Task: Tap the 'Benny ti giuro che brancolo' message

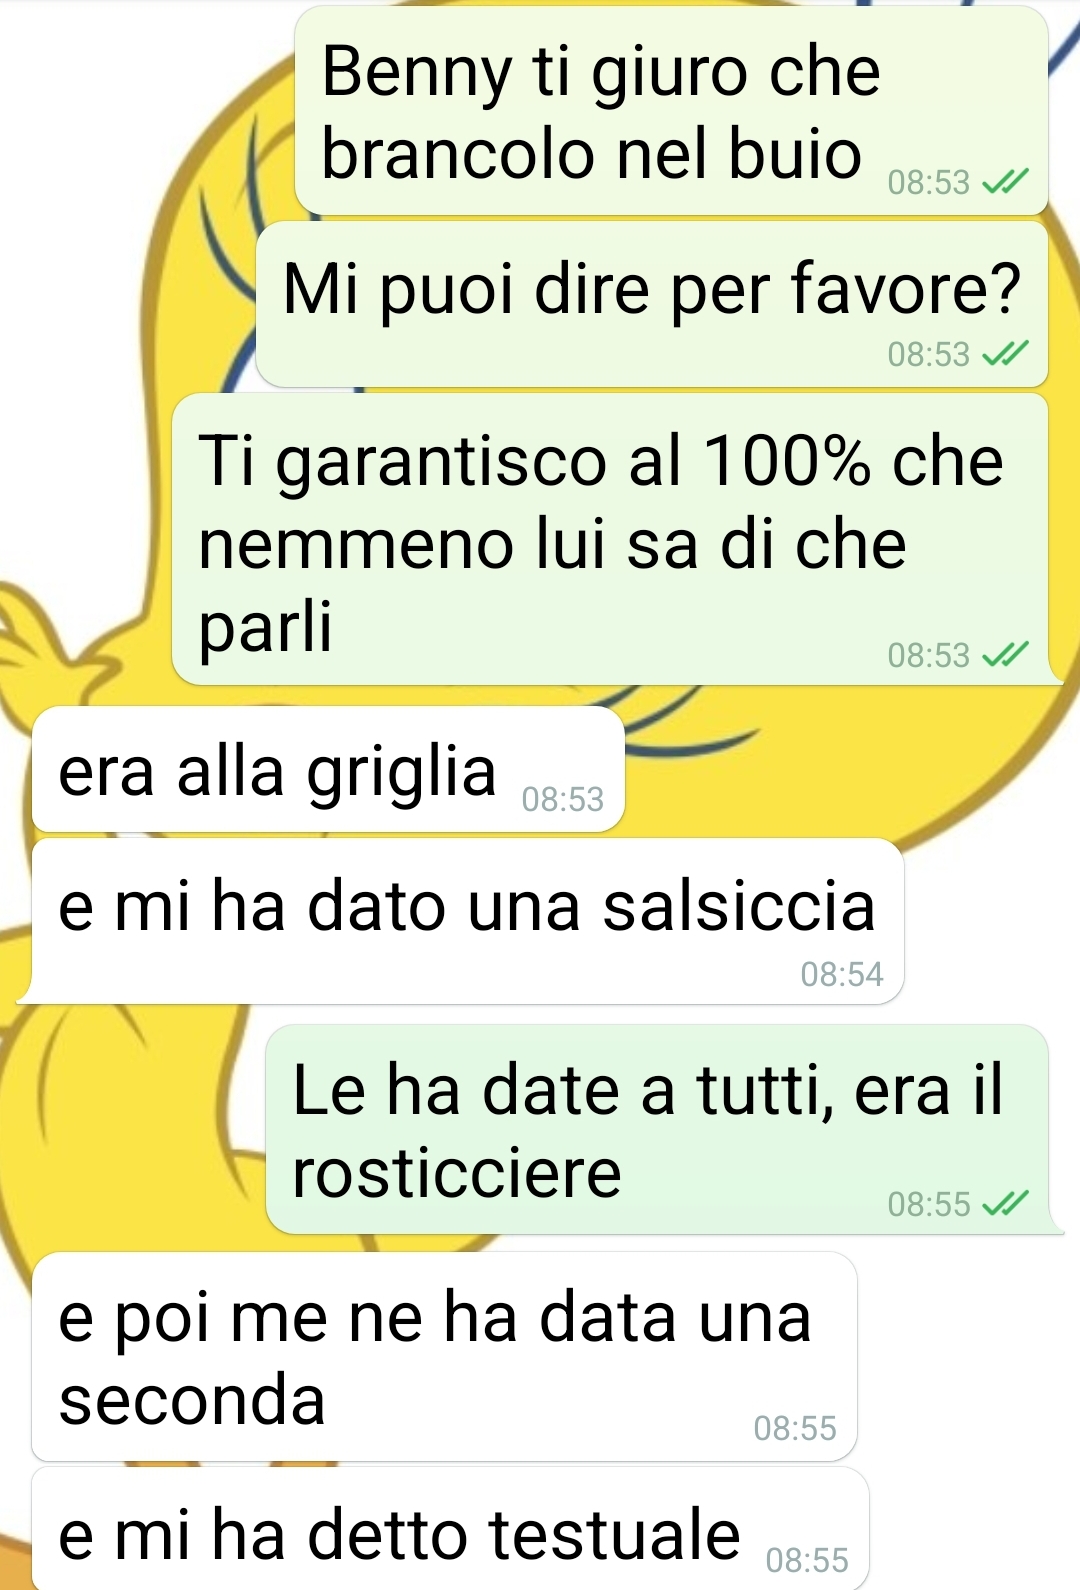Action: pyautogui.click(x=671, y=110)
